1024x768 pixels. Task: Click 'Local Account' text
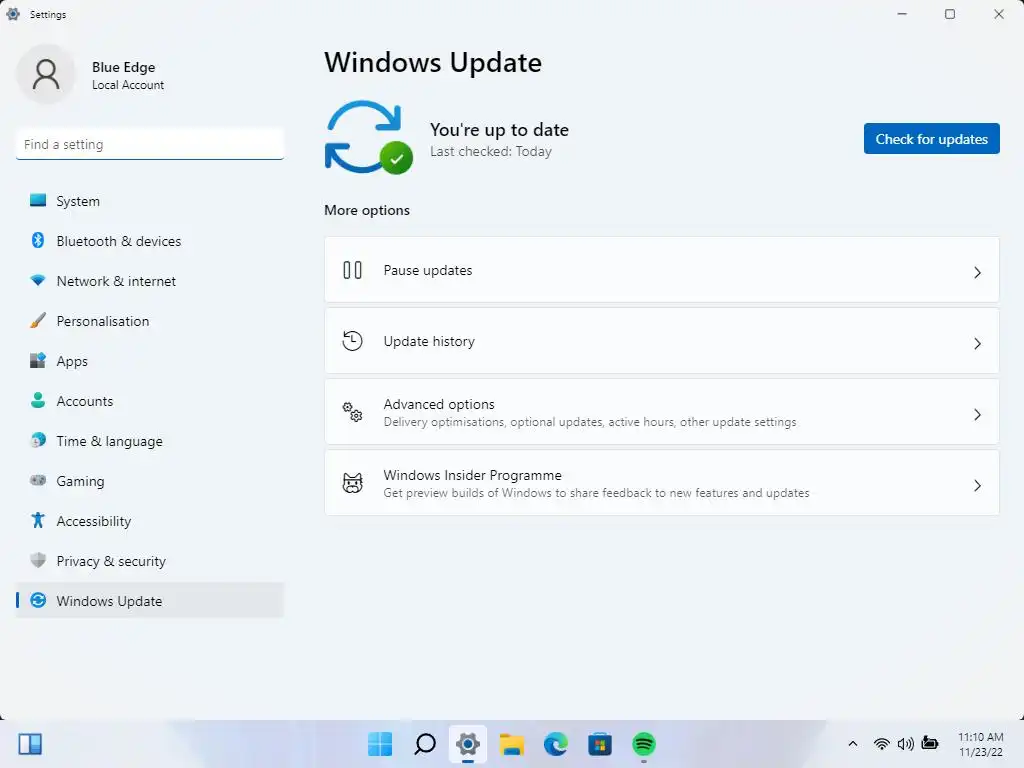coord(128,85)
